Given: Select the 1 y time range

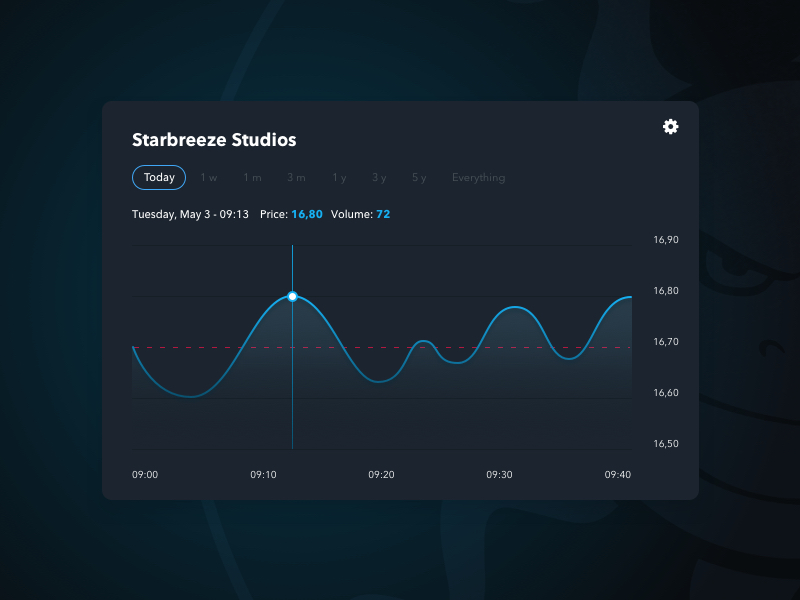Looking at the screenshot, I should [339, 178].
